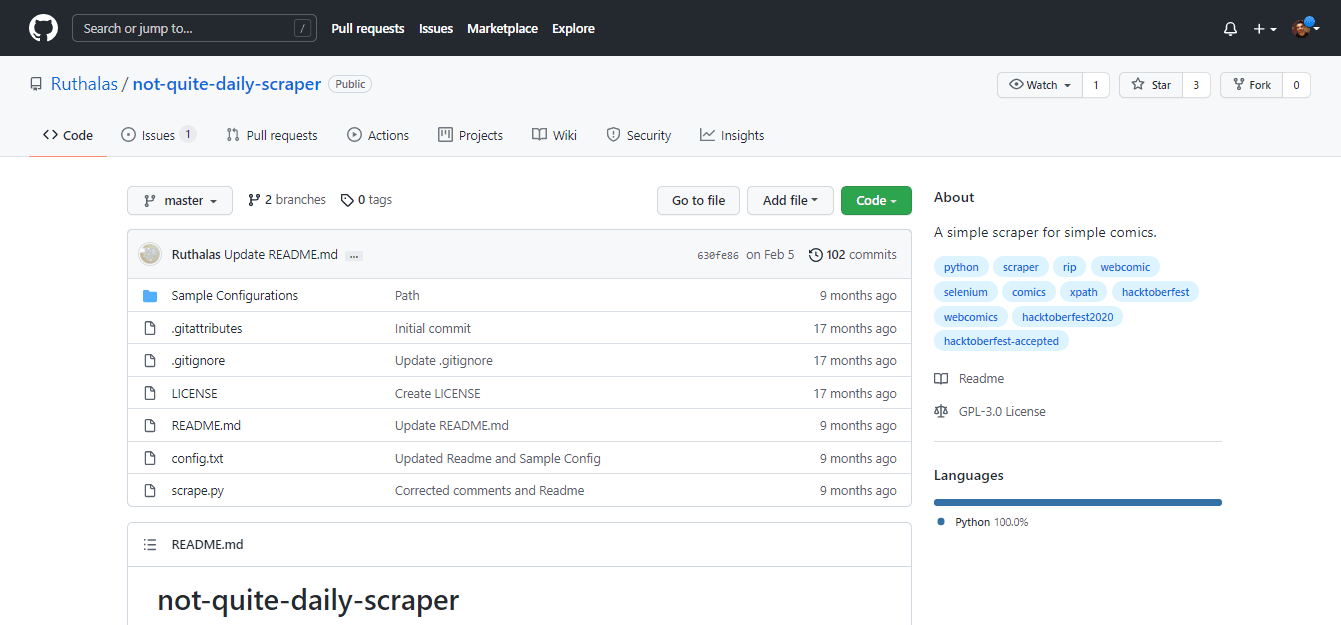Screen dimensions: 1341x625
Task: Open the master branch dropdown
Action: point(180,201)
